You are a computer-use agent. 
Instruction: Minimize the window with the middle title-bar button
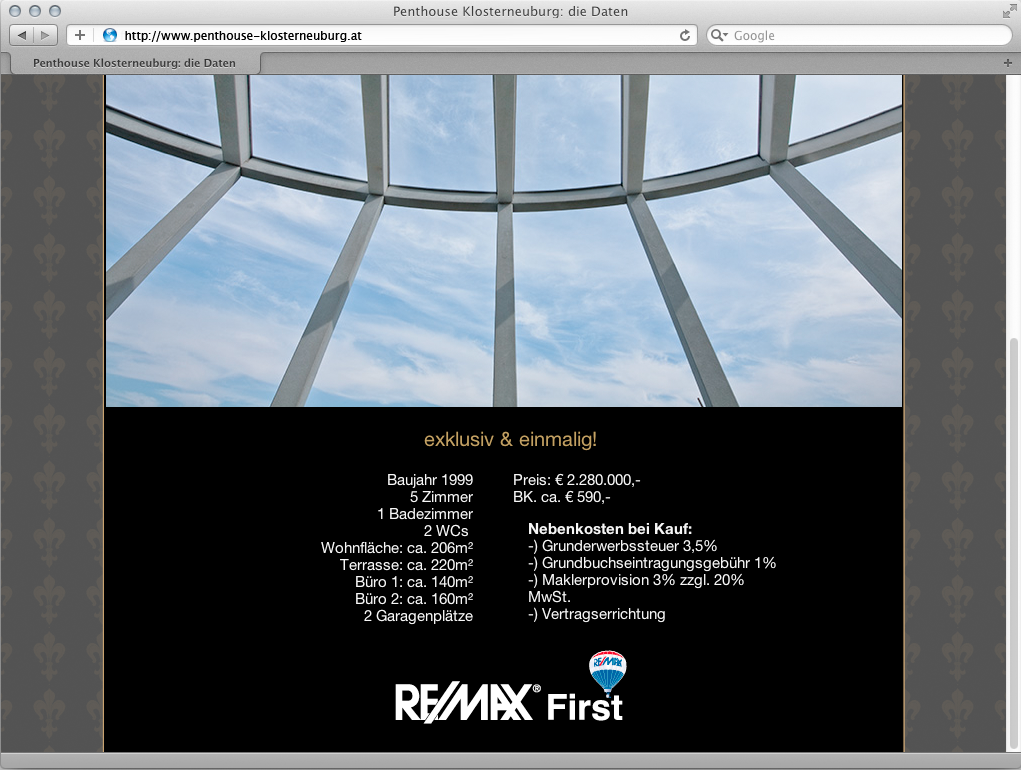pos(35,11)
